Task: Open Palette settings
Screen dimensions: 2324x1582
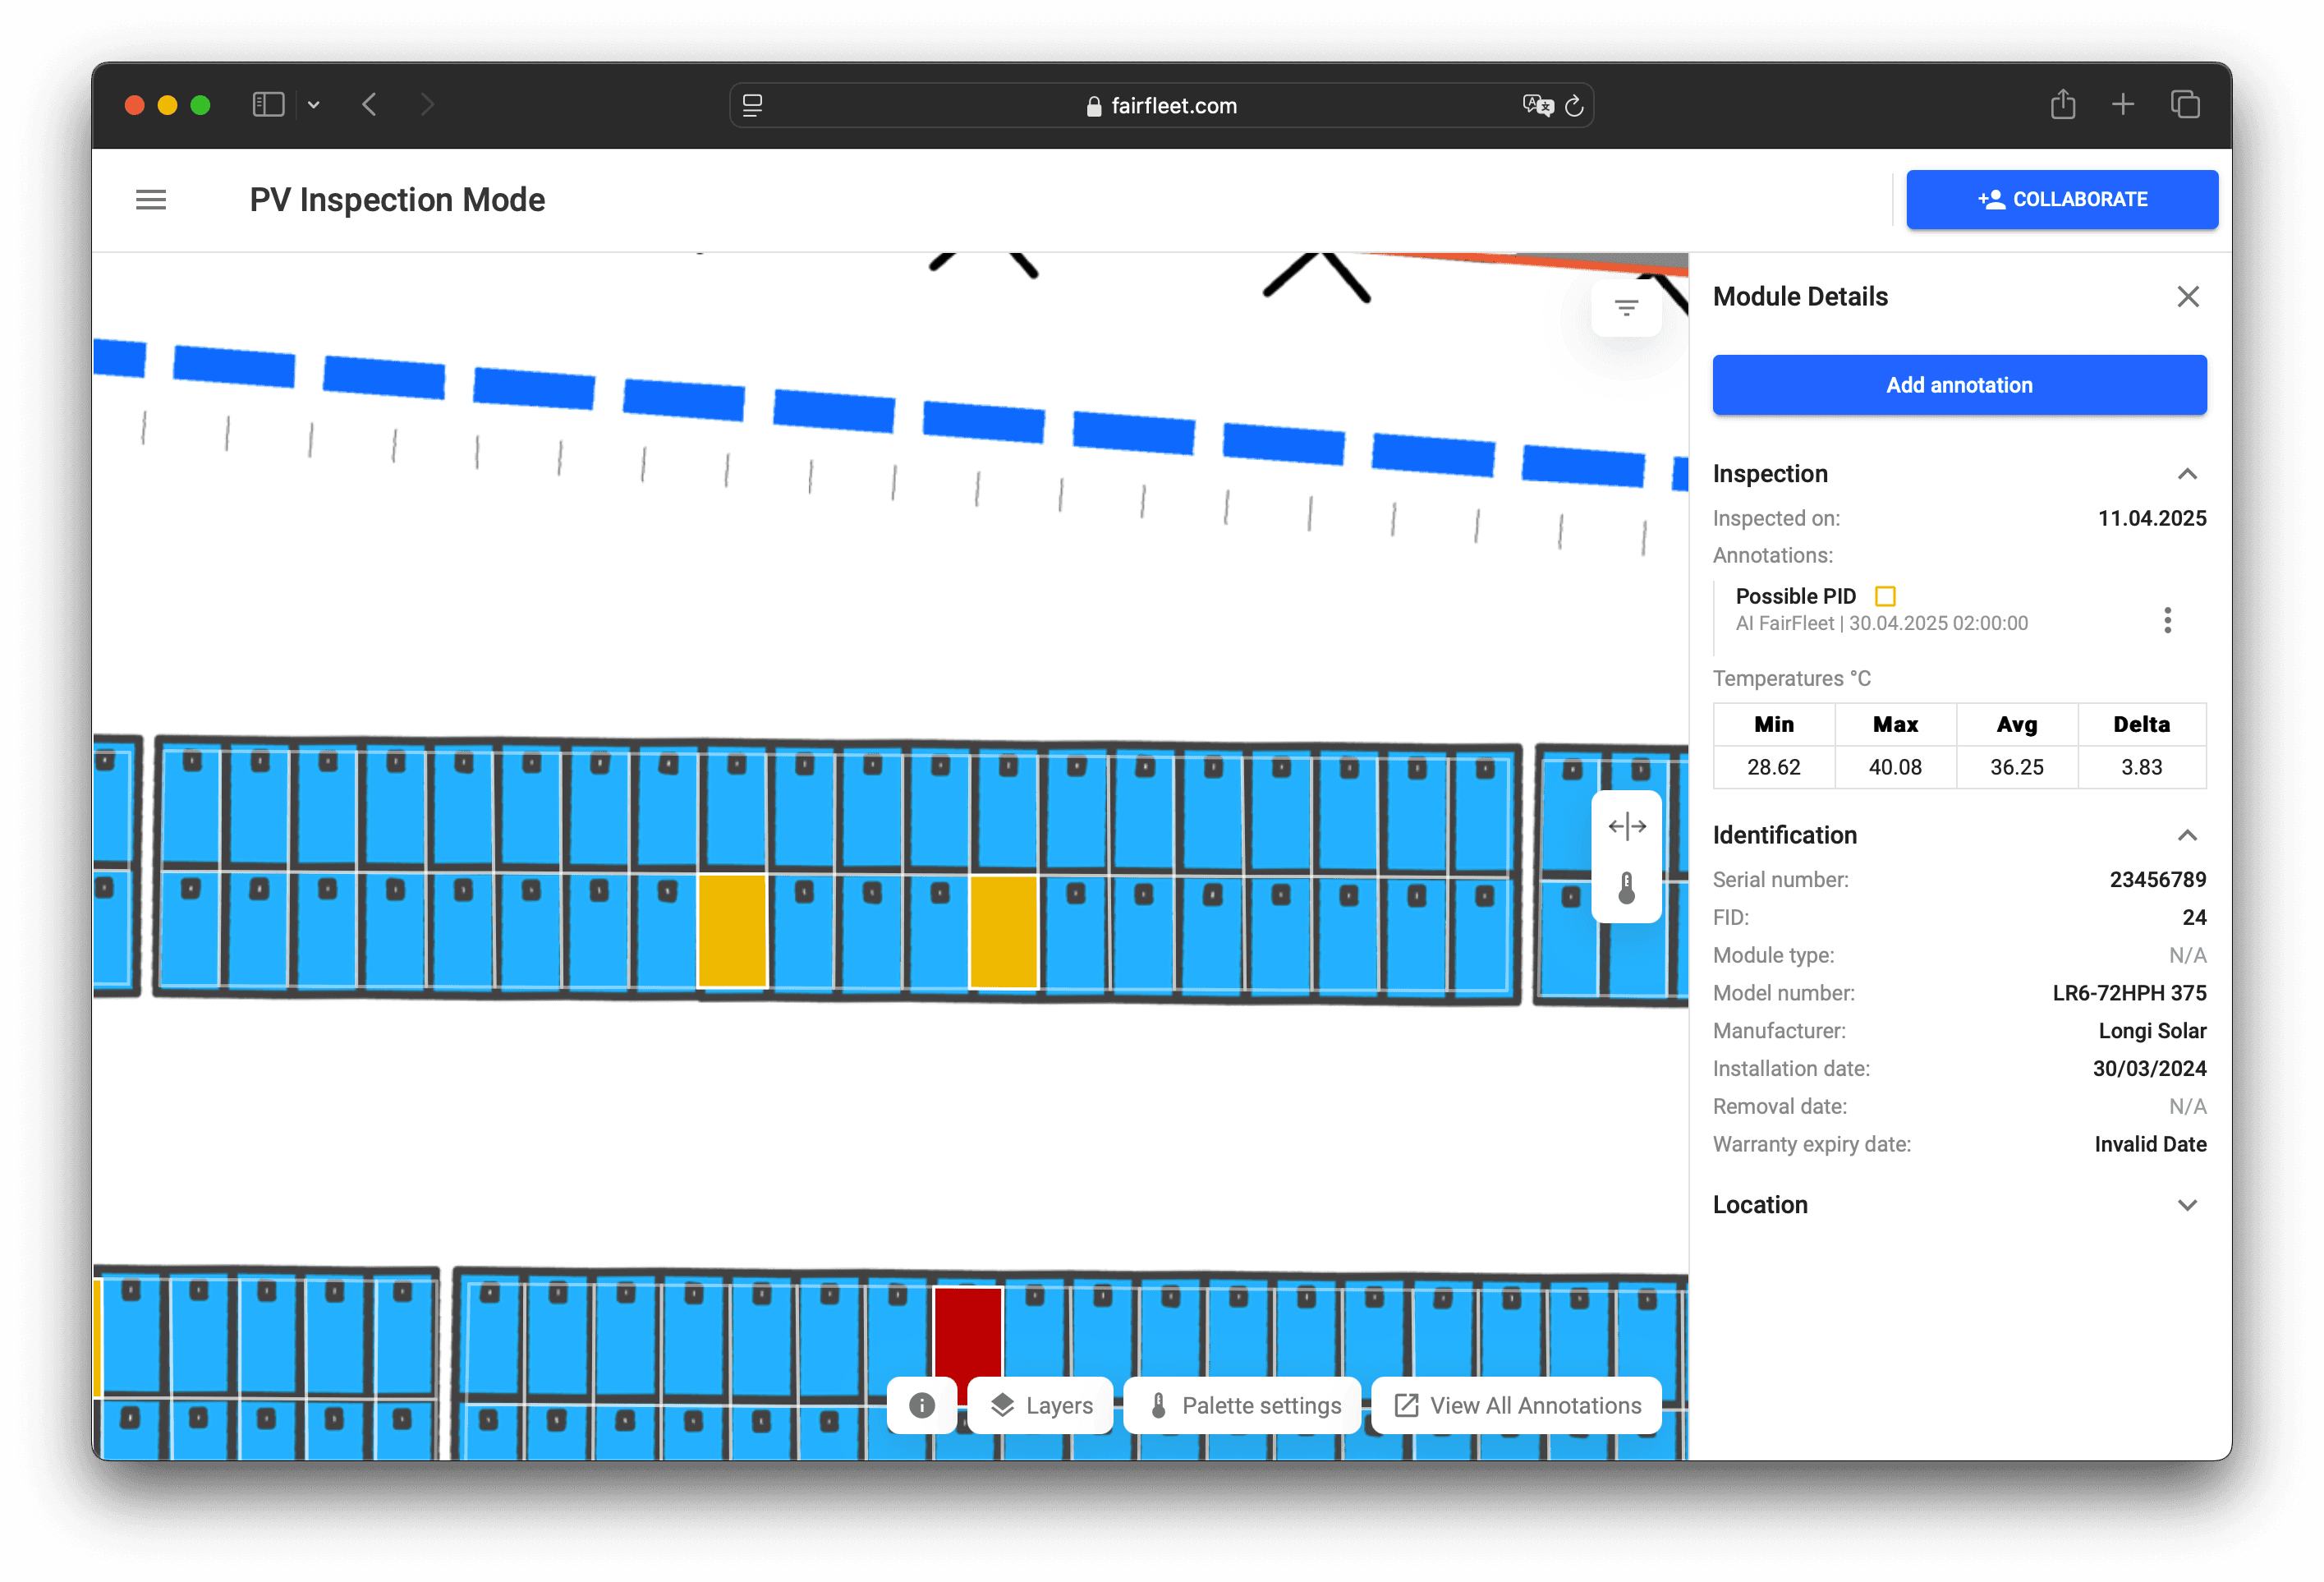Action: 1243,1405
